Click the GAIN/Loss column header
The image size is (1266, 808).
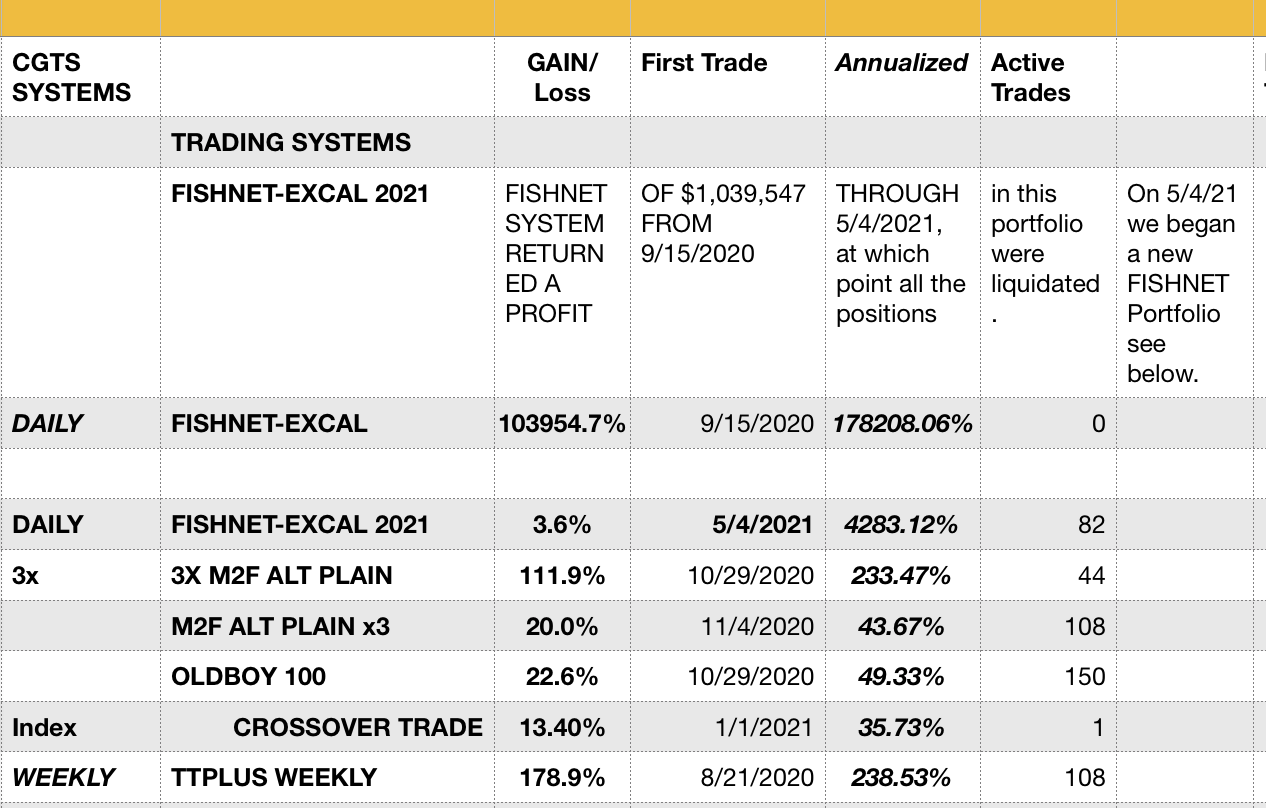tap(563, 77)
